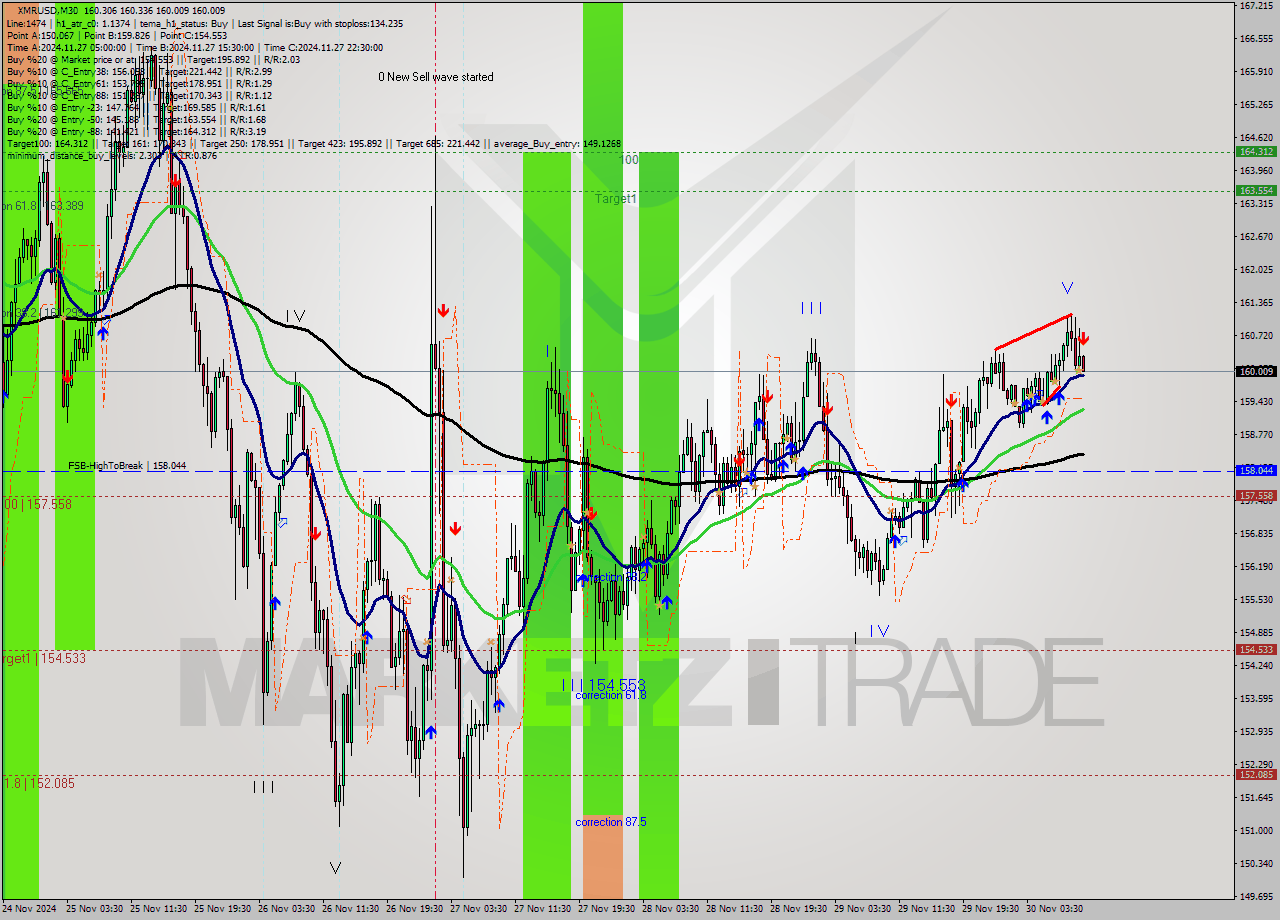Click the red price tag 157.558
The width and height of the screenshot is (1280, 920).
click(x=1256, y=495)
